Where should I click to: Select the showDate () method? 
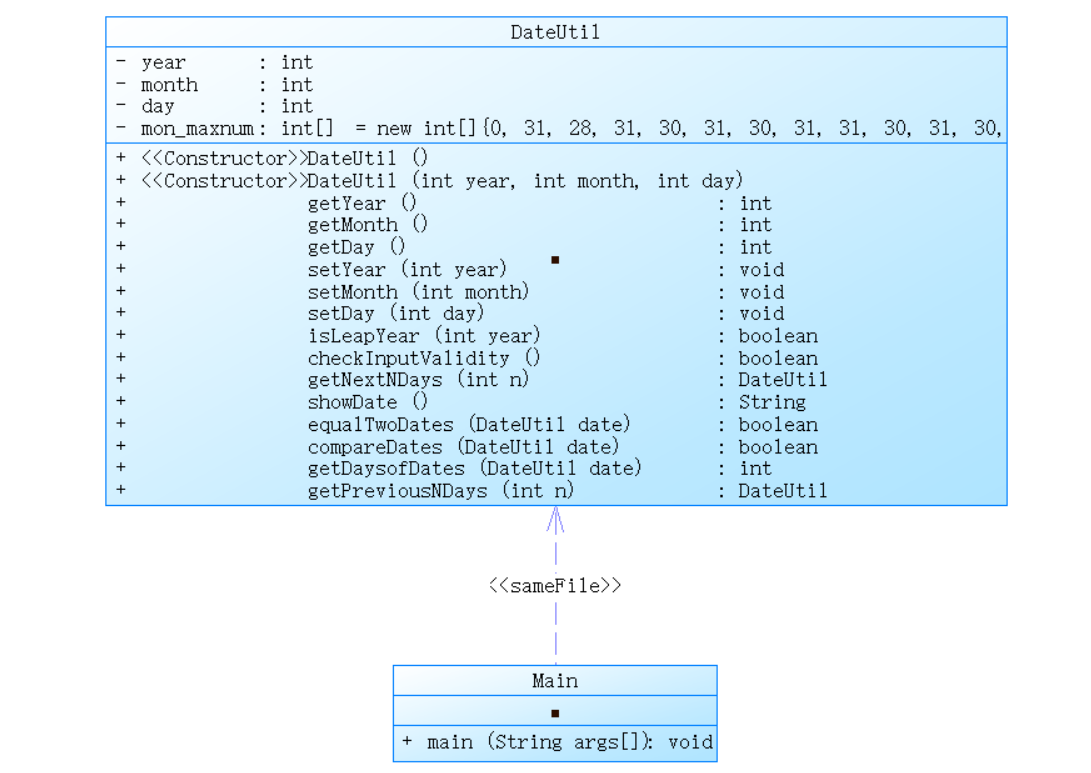[367, 402]
